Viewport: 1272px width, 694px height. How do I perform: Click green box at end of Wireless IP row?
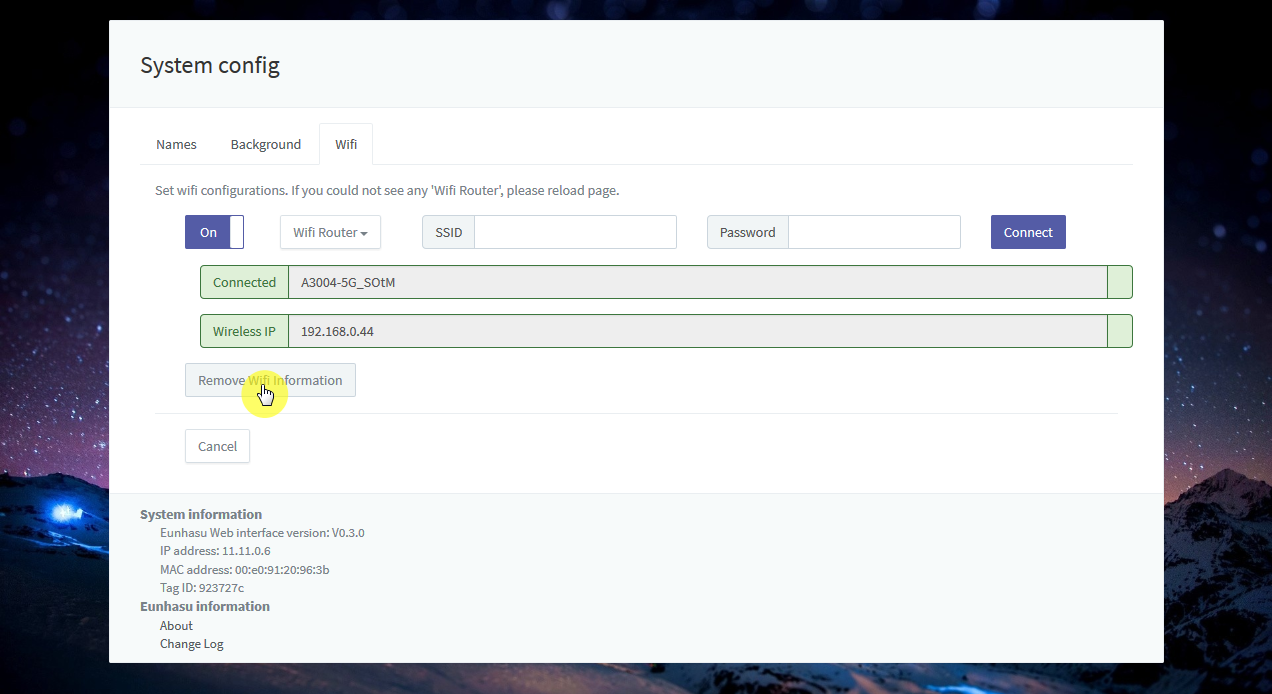(x=1120, y=331)
